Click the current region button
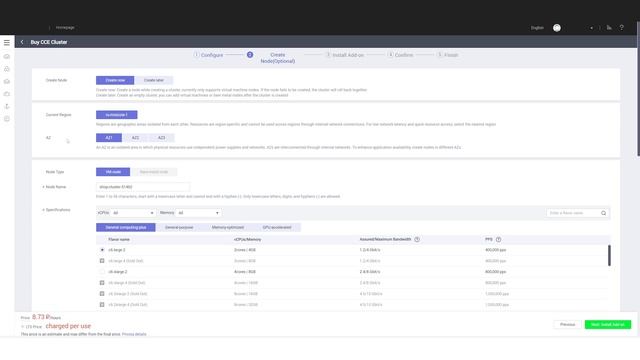Image resolution: width=640 pixels, height=360 pixels. point(117,115)
